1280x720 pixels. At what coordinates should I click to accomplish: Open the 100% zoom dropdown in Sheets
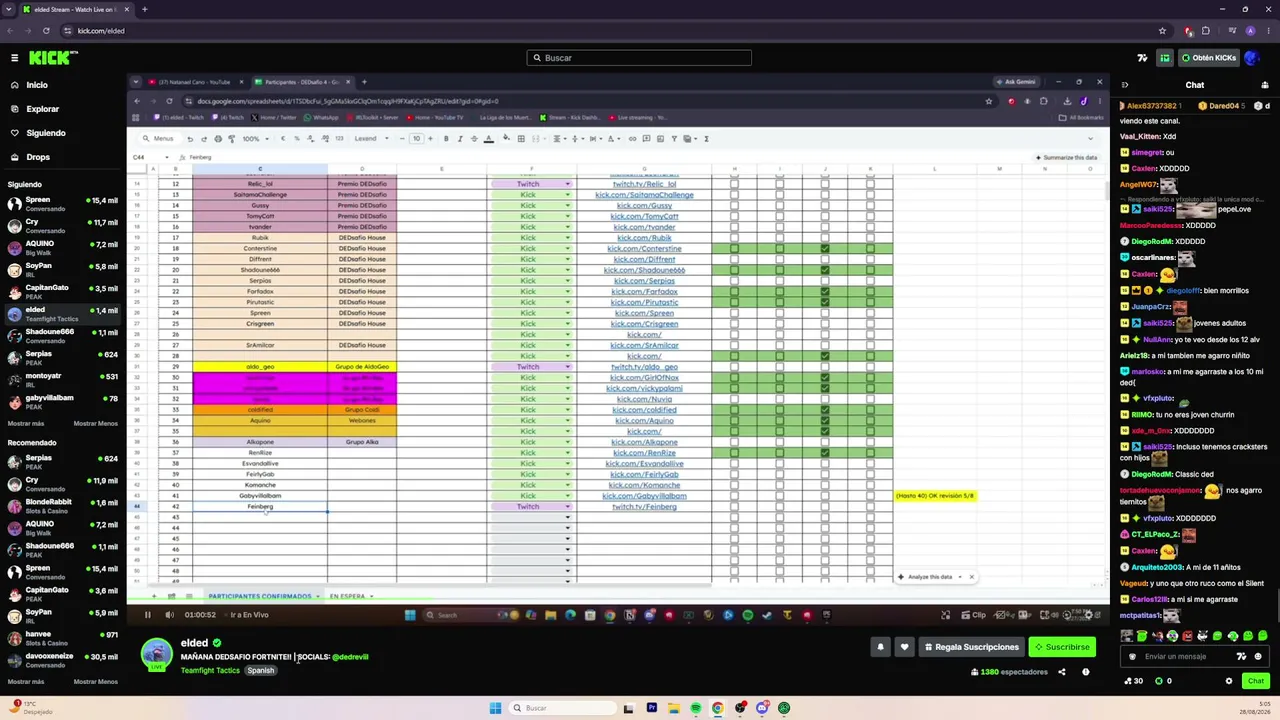254,139
